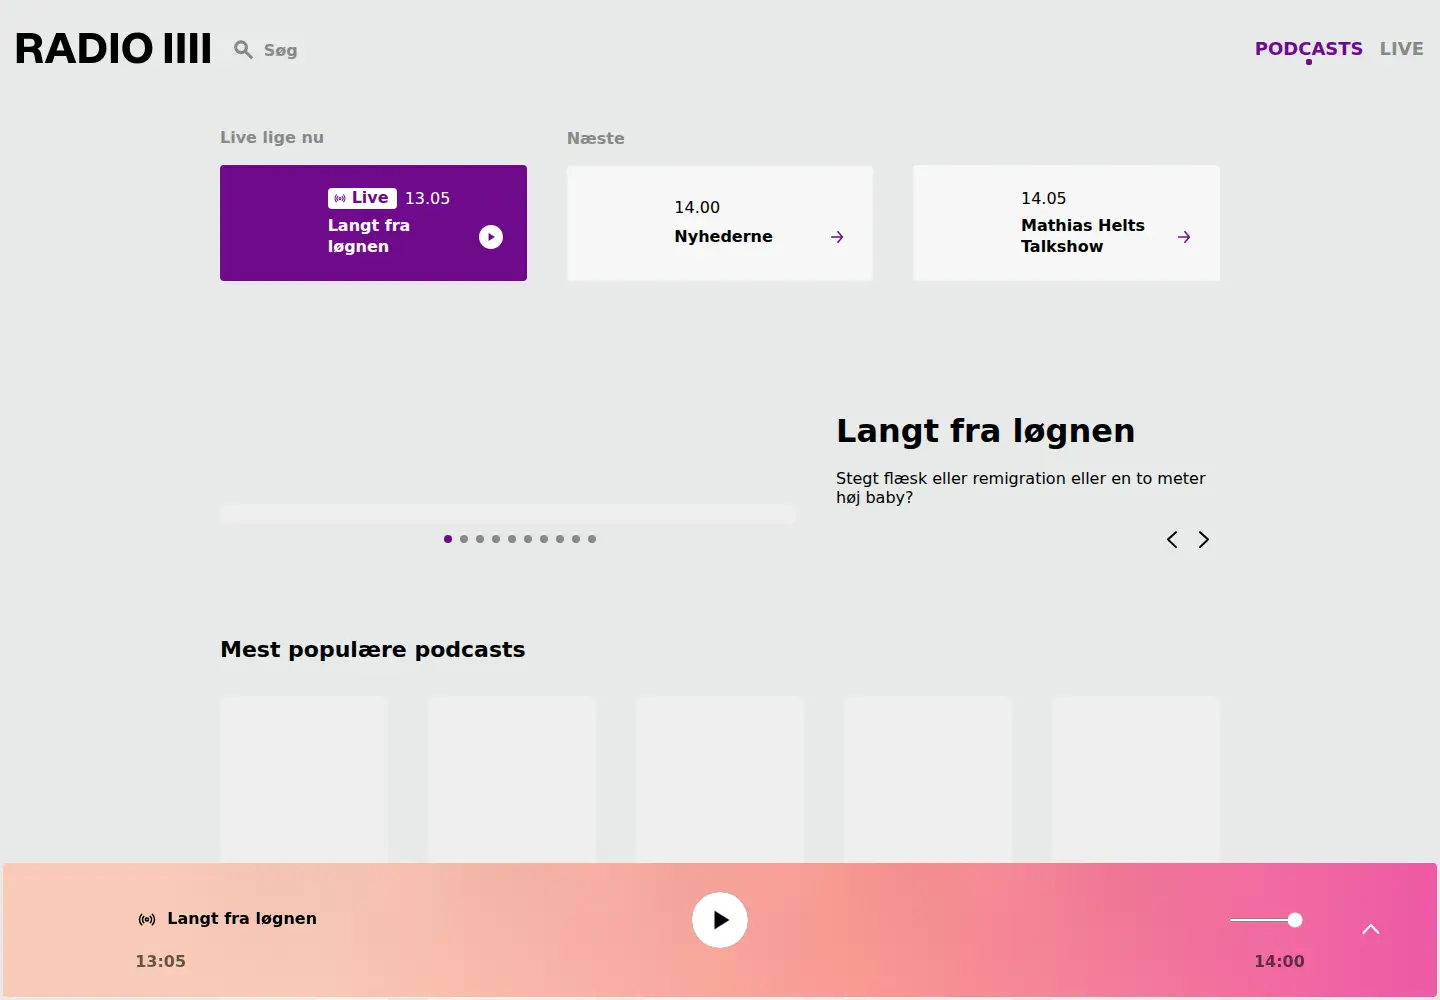The width and height of the screenshot is (1440, 1000).
Task: Jump to the second carousel dot
Action: [x=464, y=539]
